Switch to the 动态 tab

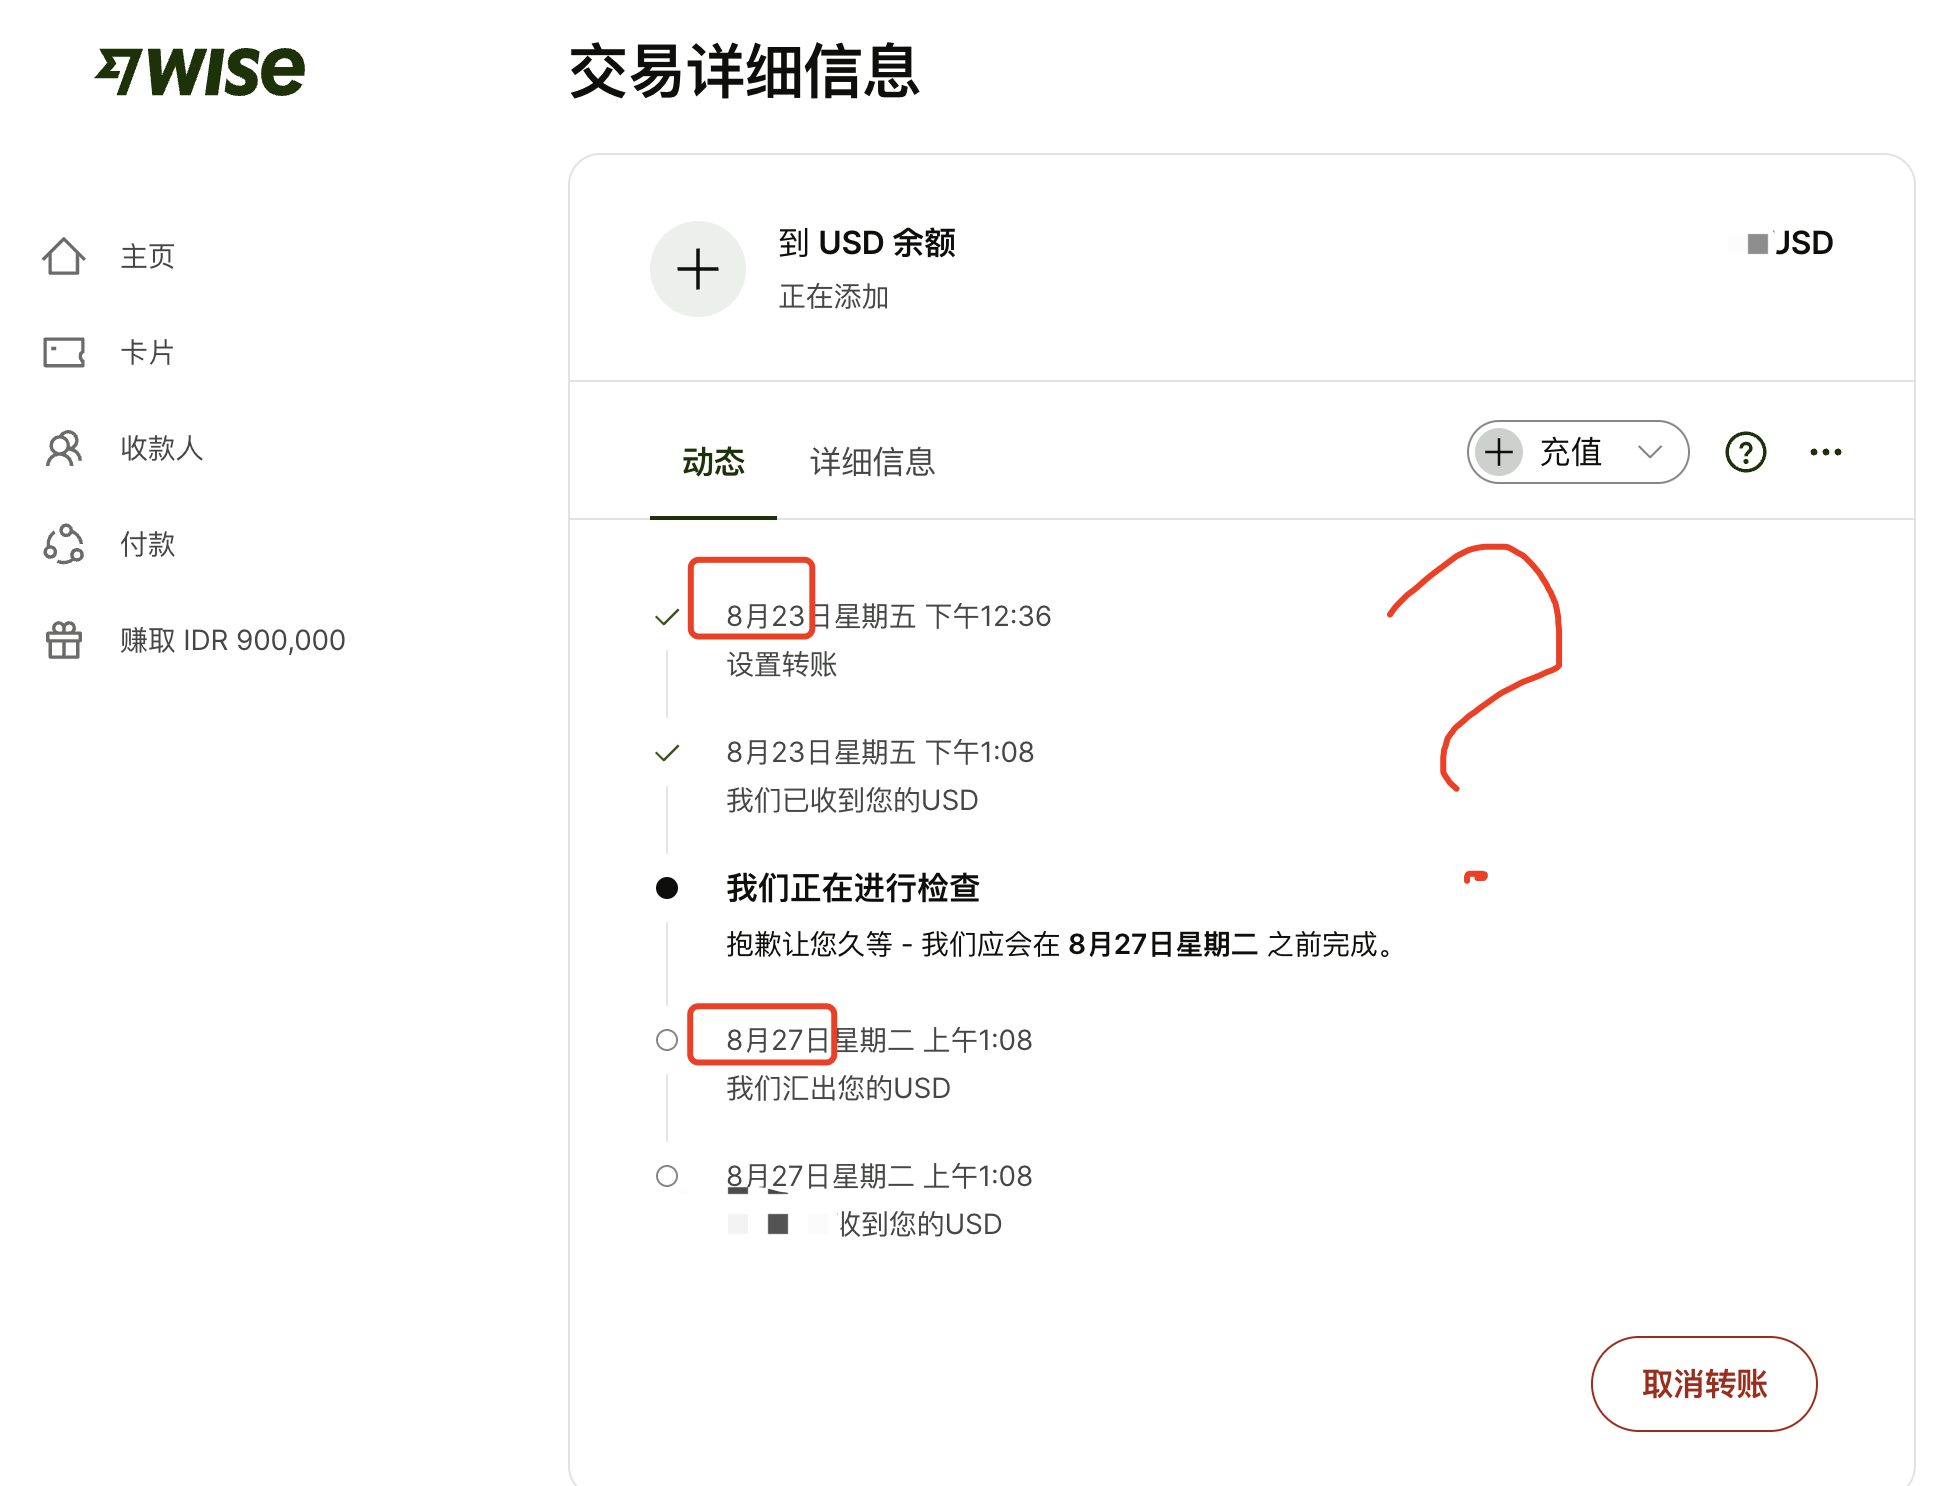coord(713,462)
